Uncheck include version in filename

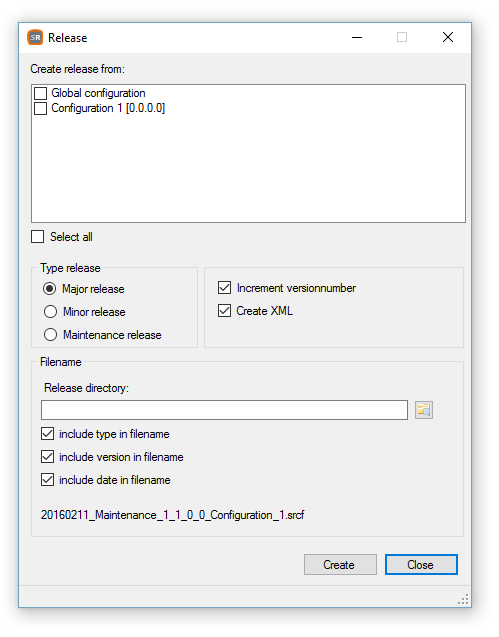pos(48,457)
